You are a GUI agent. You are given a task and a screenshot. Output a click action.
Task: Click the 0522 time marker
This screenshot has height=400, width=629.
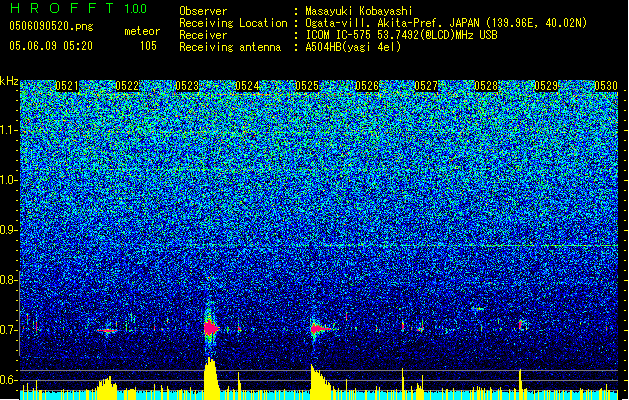127,86
